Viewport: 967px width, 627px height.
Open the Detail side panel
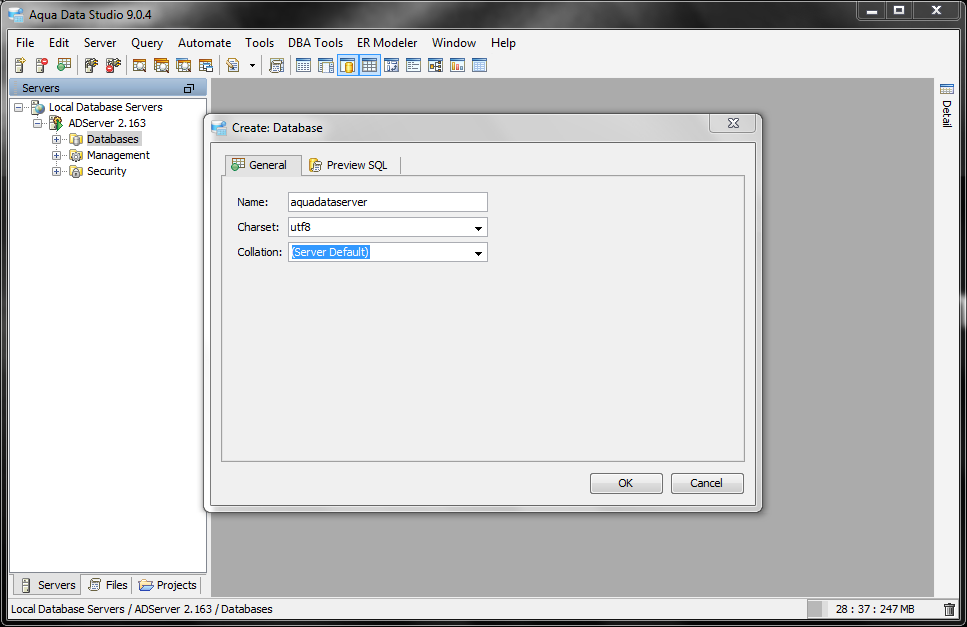point(947,105)
